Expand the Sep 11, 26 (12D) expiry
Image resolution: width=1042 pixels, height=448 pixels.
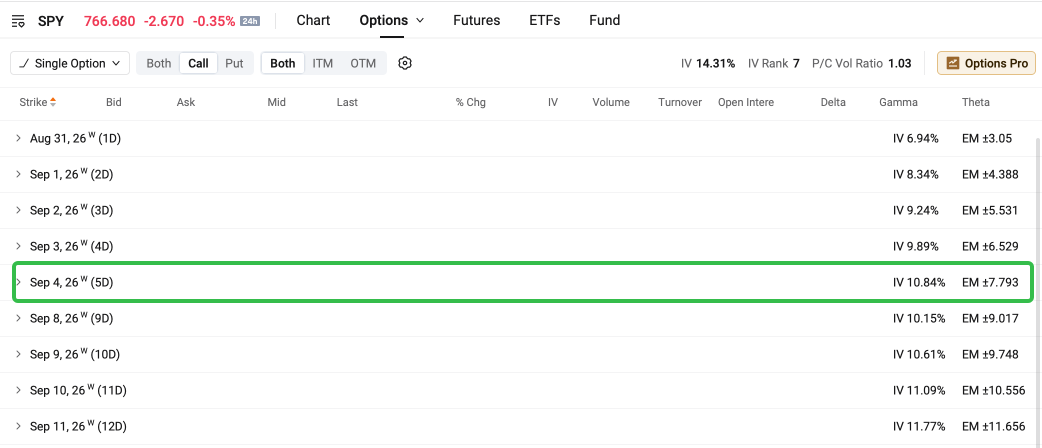19,426
